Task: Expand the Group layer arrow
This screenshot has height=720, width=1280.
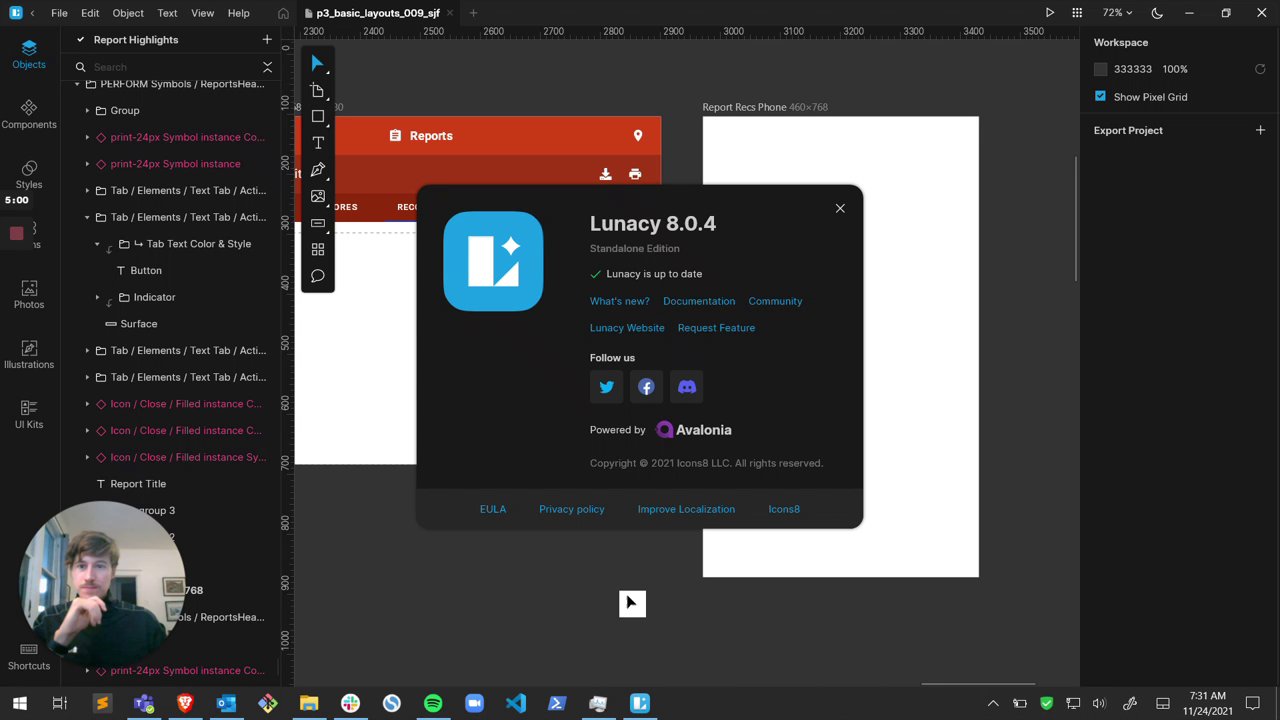Action: 87,111
